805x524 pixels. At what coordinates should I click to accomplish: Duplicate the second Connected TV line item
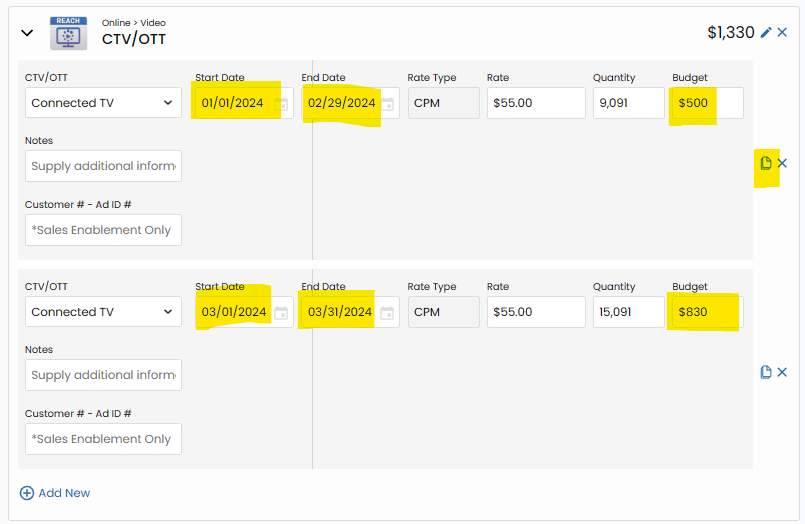point(766,372)
